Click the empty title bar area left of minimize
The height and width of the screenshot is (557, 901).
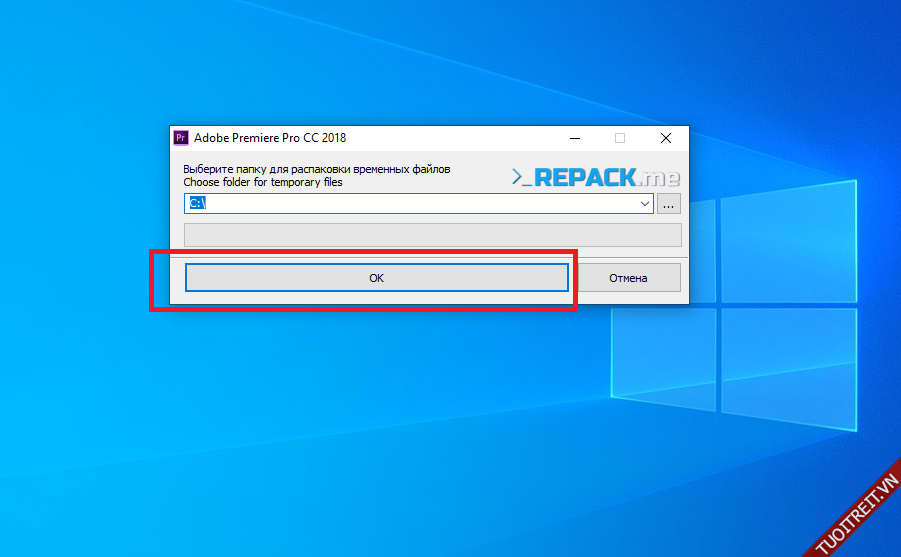450,138
